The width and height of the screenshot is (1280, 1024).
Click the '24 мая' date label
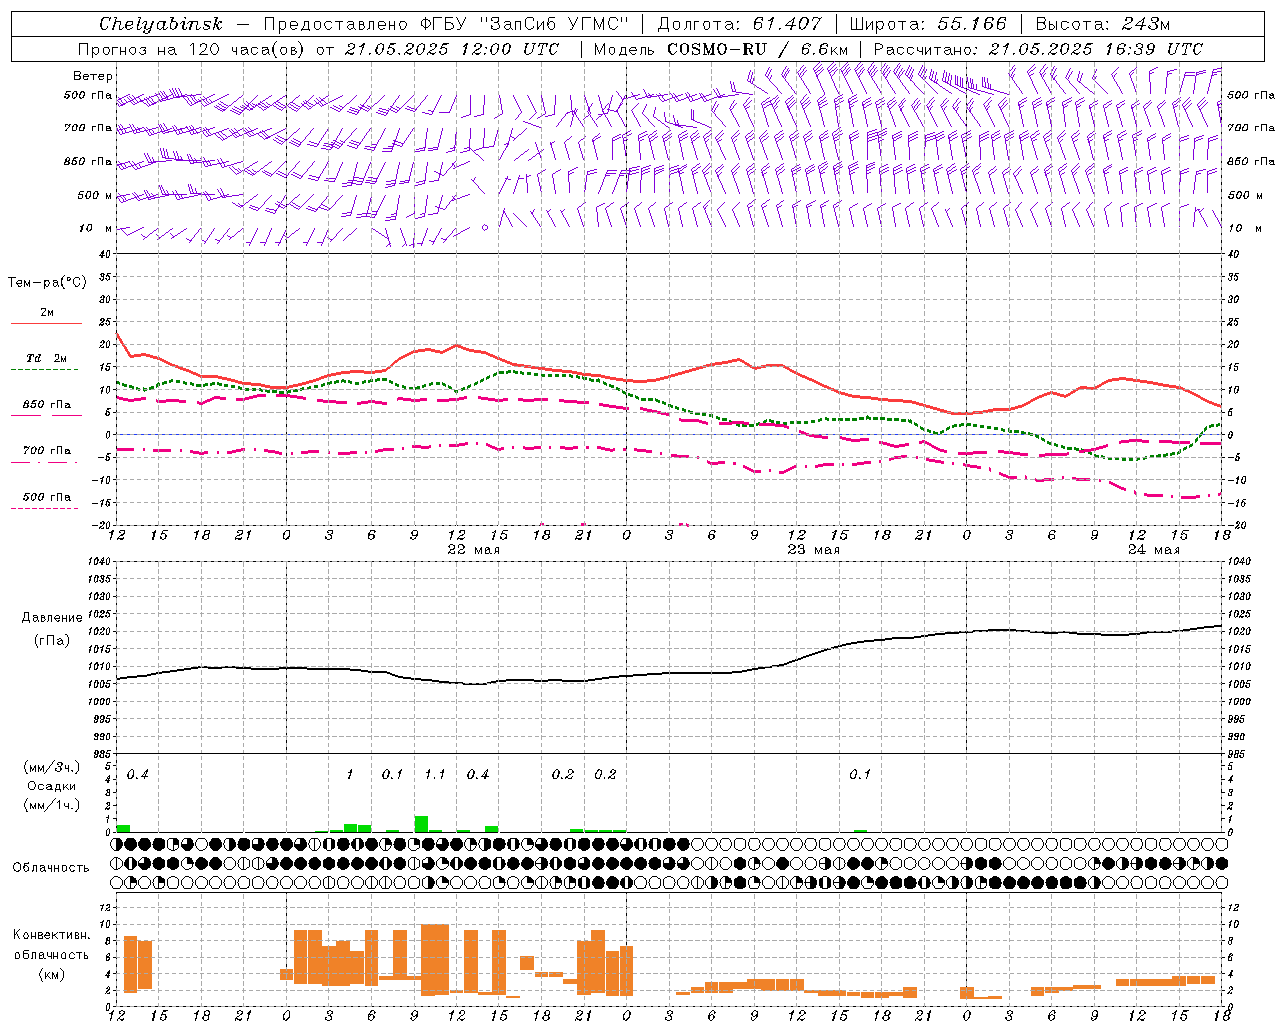click(1153, 550)
